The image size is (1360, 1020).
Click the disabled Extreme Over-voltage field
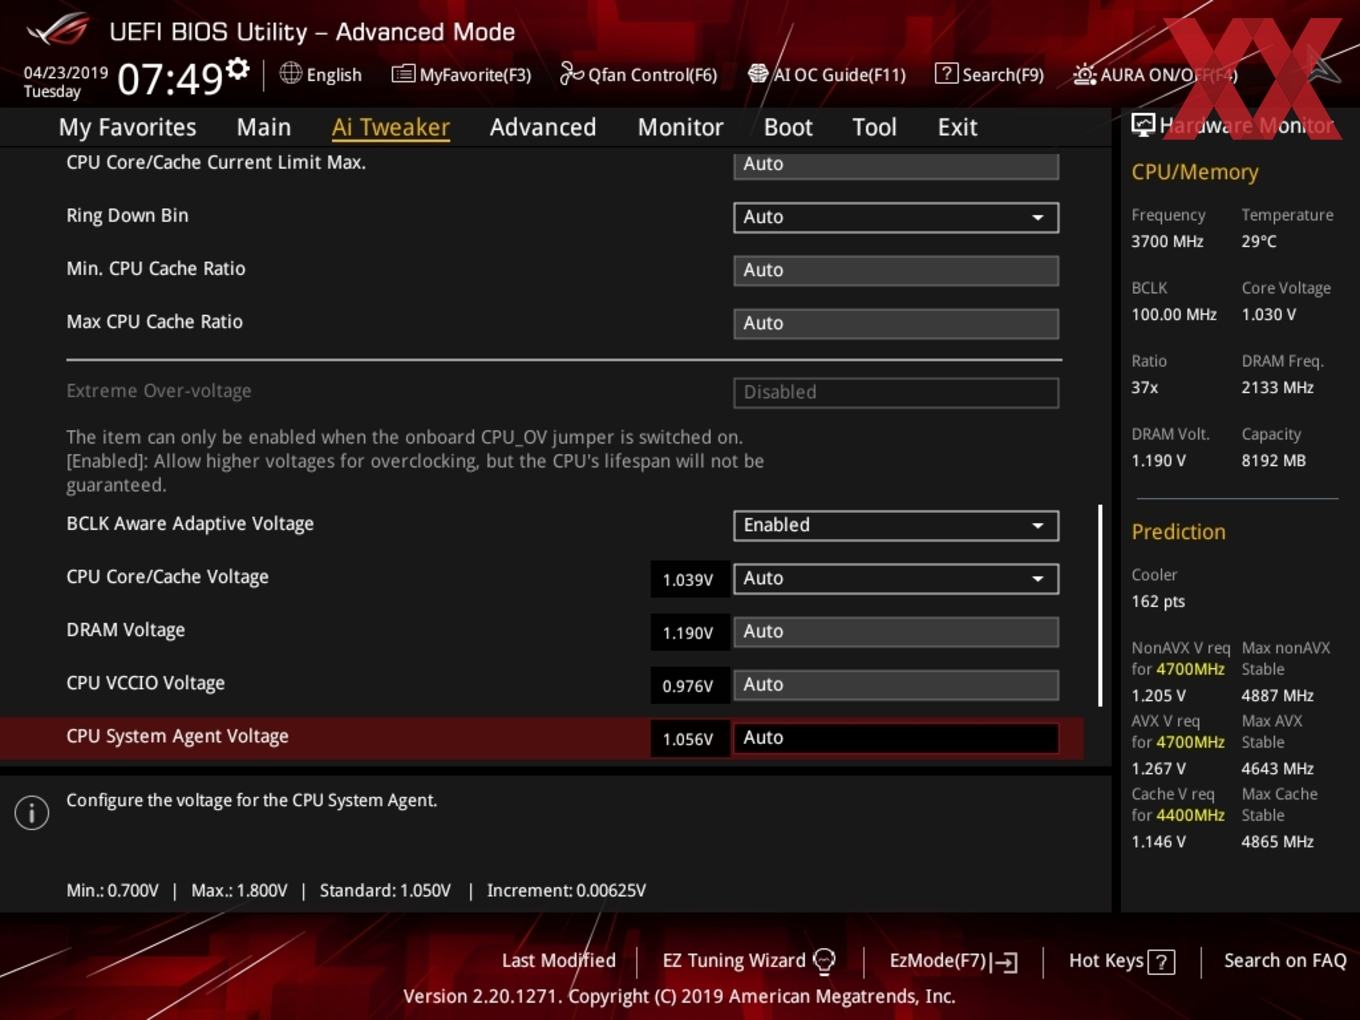tap(896, 392)
